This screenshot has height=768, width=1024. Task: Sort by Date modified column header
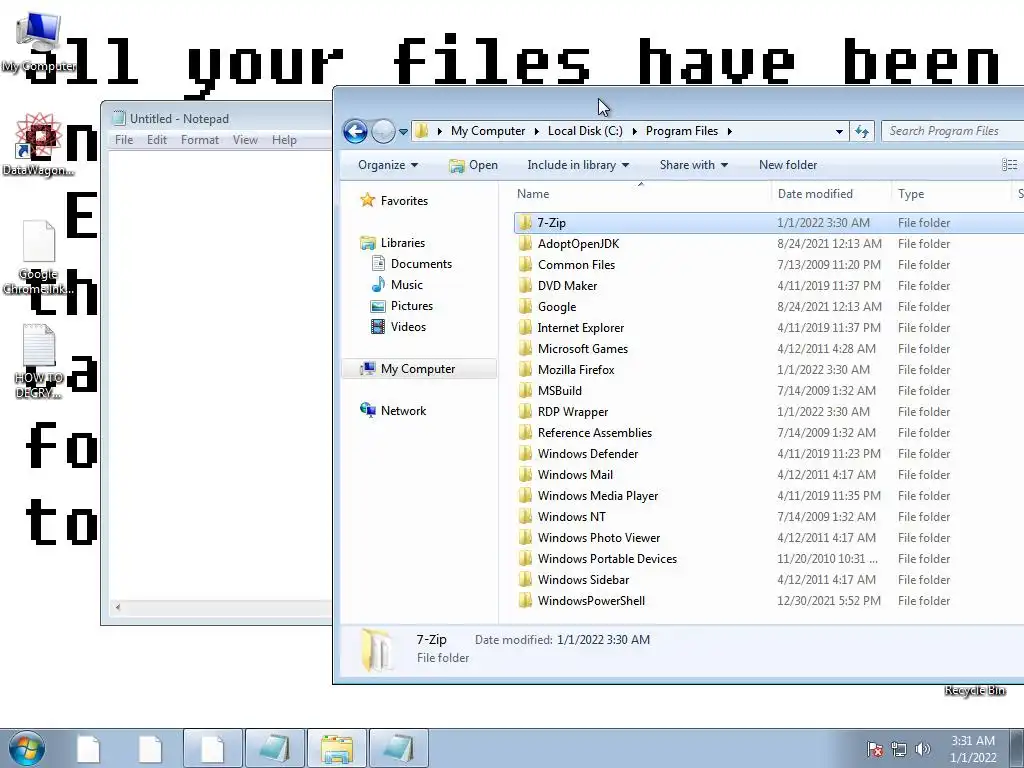click(815, 194)
